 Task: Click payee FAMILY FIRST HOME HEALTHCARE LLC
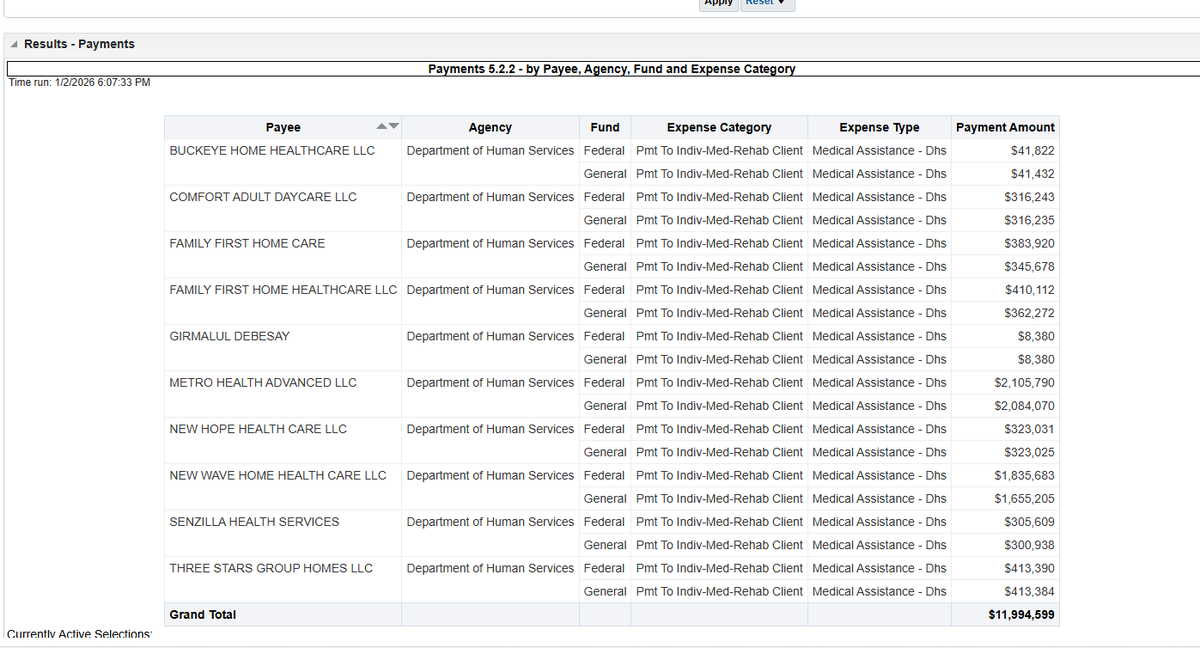283,290
